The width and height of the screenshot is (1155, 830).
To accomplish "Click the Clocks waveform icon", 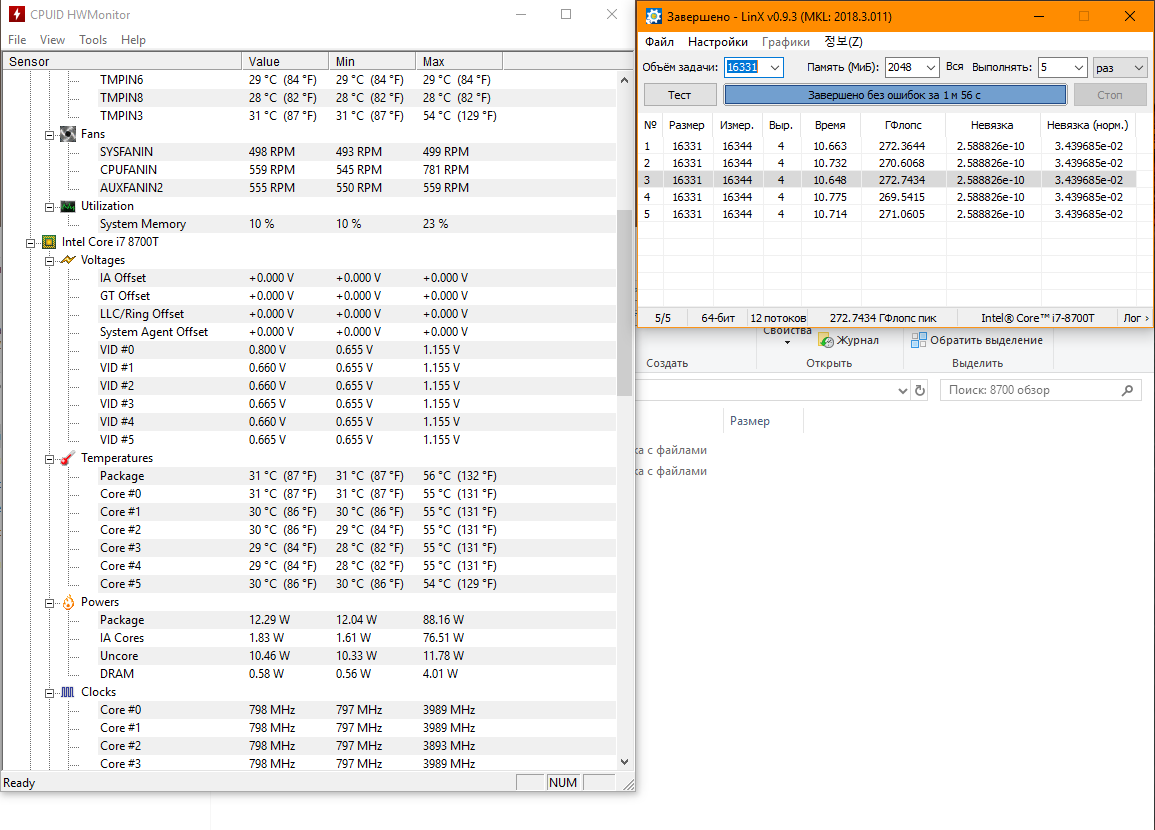I will (x=67, y=692).
